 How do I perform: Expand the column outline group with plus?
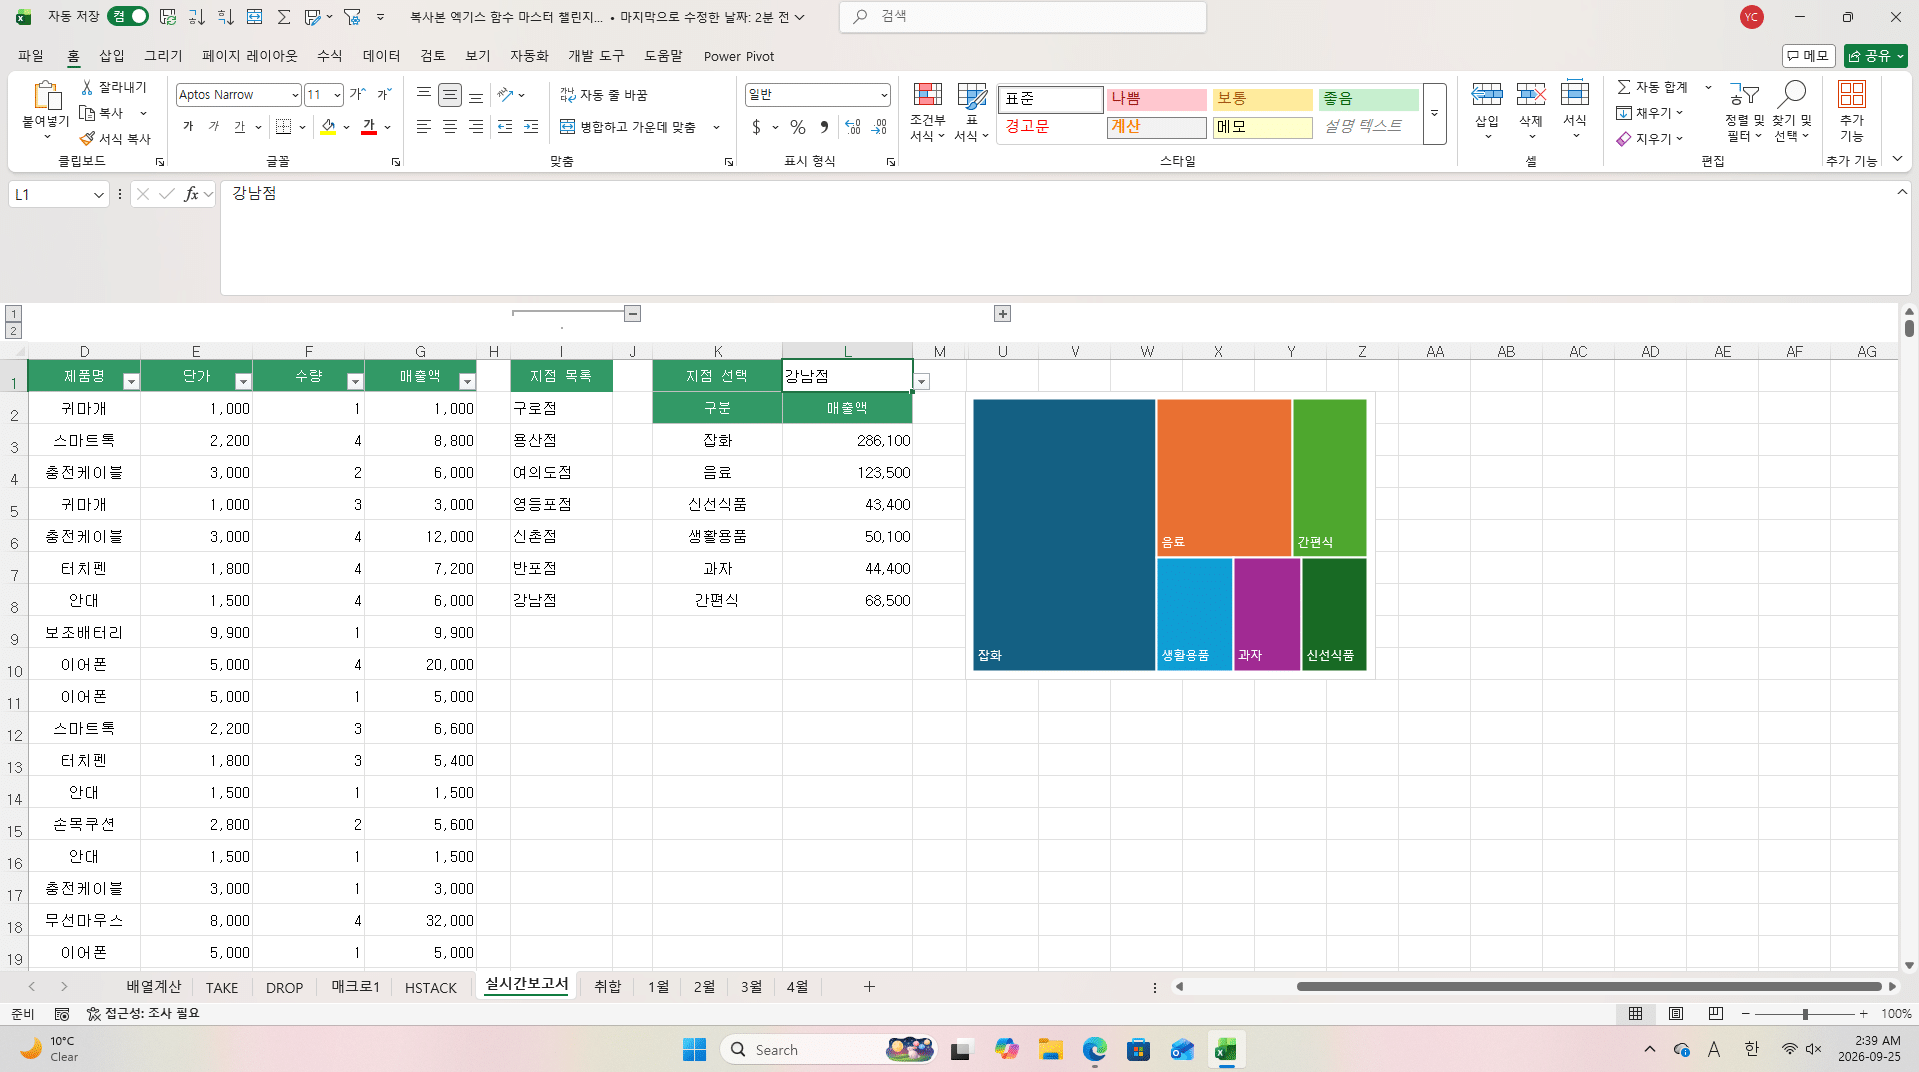click(x=1003, y=314)
